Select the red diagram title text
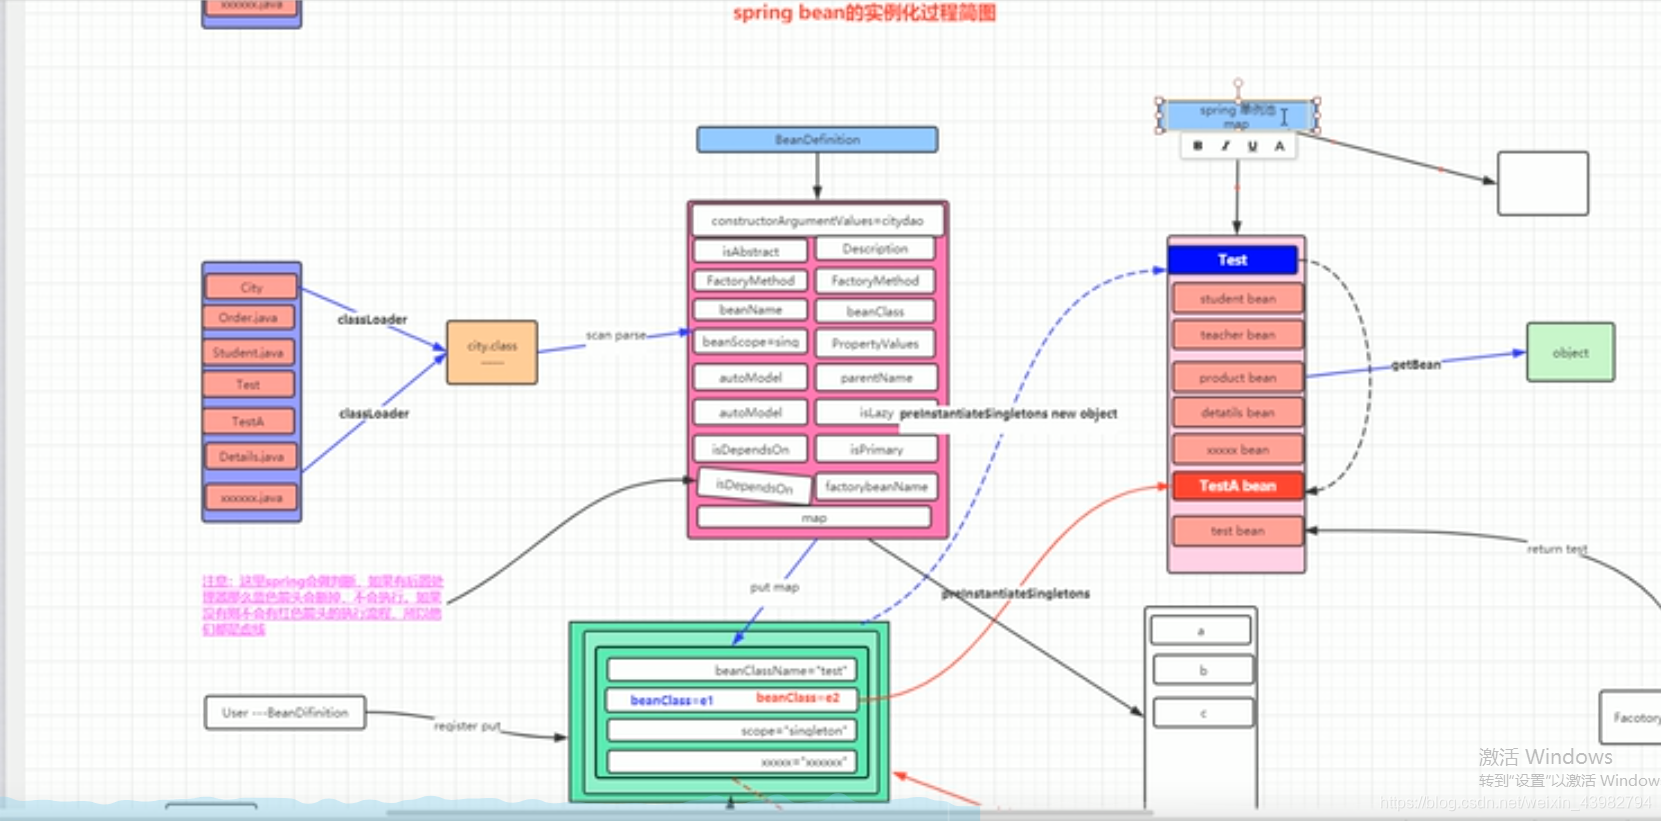 pos(864,13)
